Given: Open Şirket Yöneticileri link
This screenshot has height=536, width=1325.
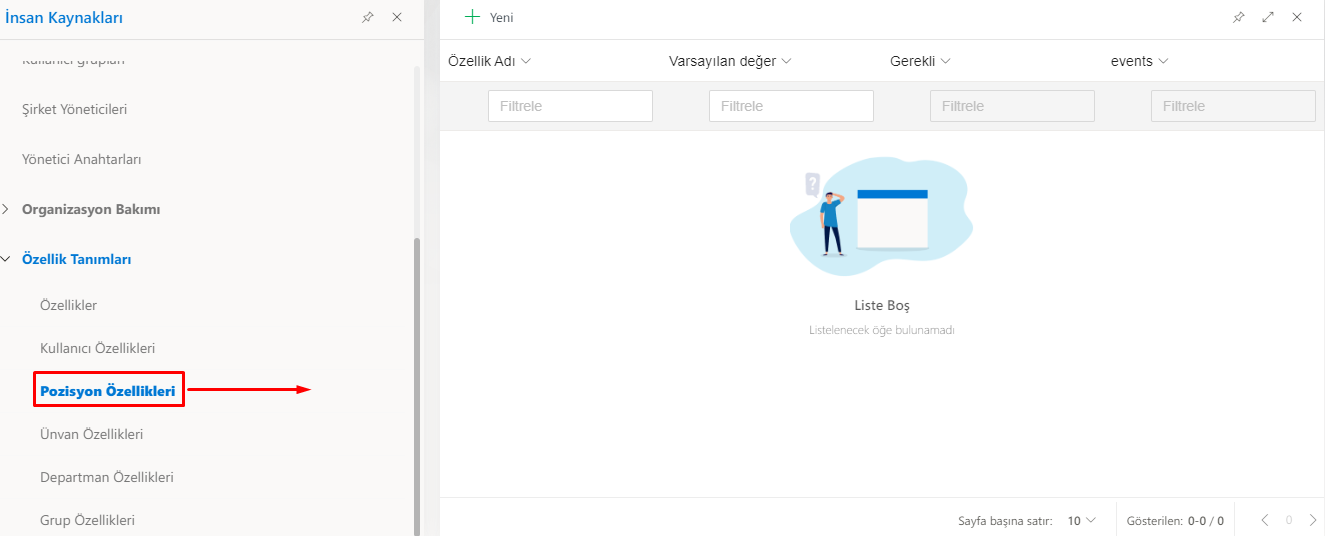Looking at the screenshot, I should [74, 109].
